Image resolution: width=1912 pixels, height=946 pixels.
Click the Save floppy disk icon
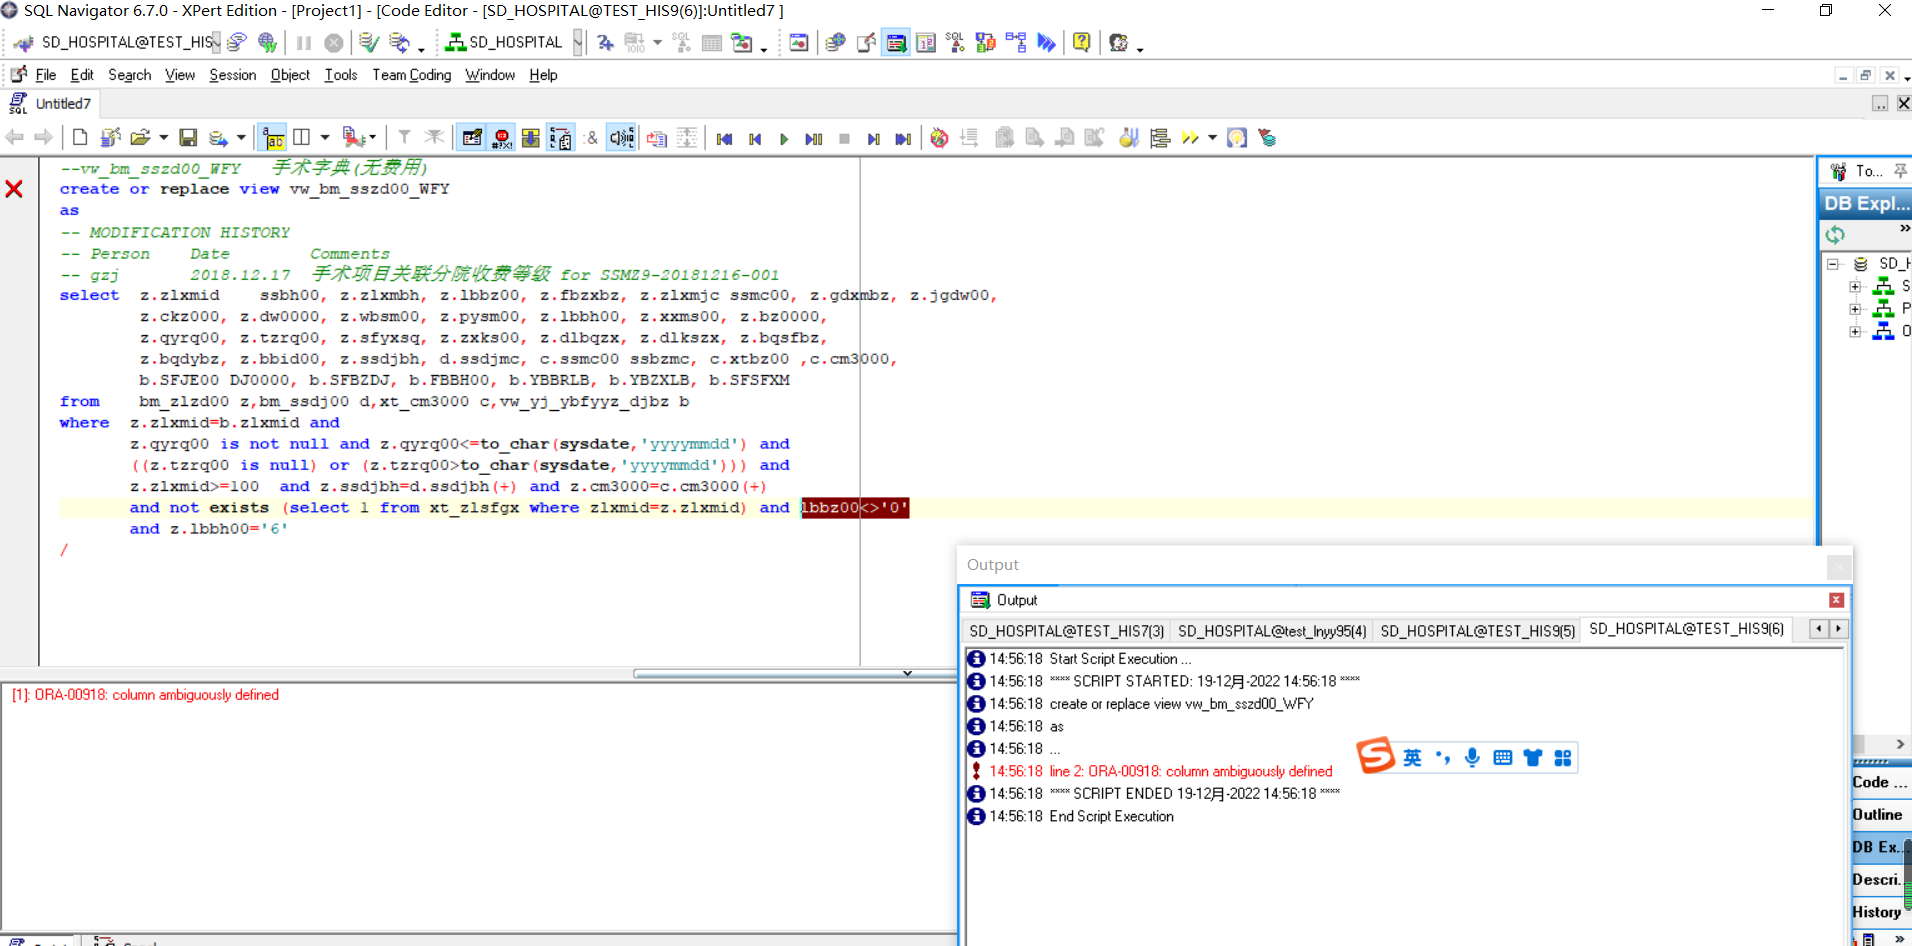tap(188, 138)
